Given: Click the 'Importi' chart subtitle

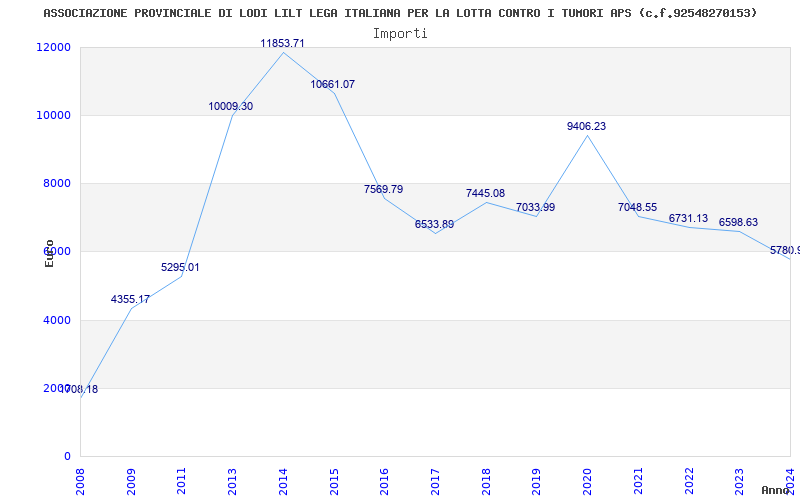Looking at the screenshot, I should tap(400, 34).
